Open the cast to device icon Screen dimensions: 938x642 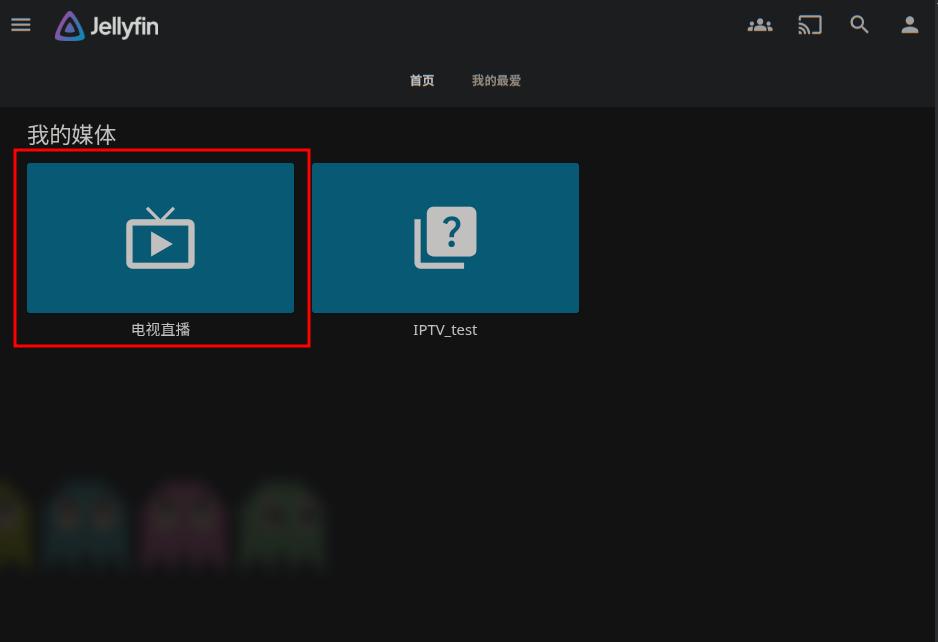(810, 25)
